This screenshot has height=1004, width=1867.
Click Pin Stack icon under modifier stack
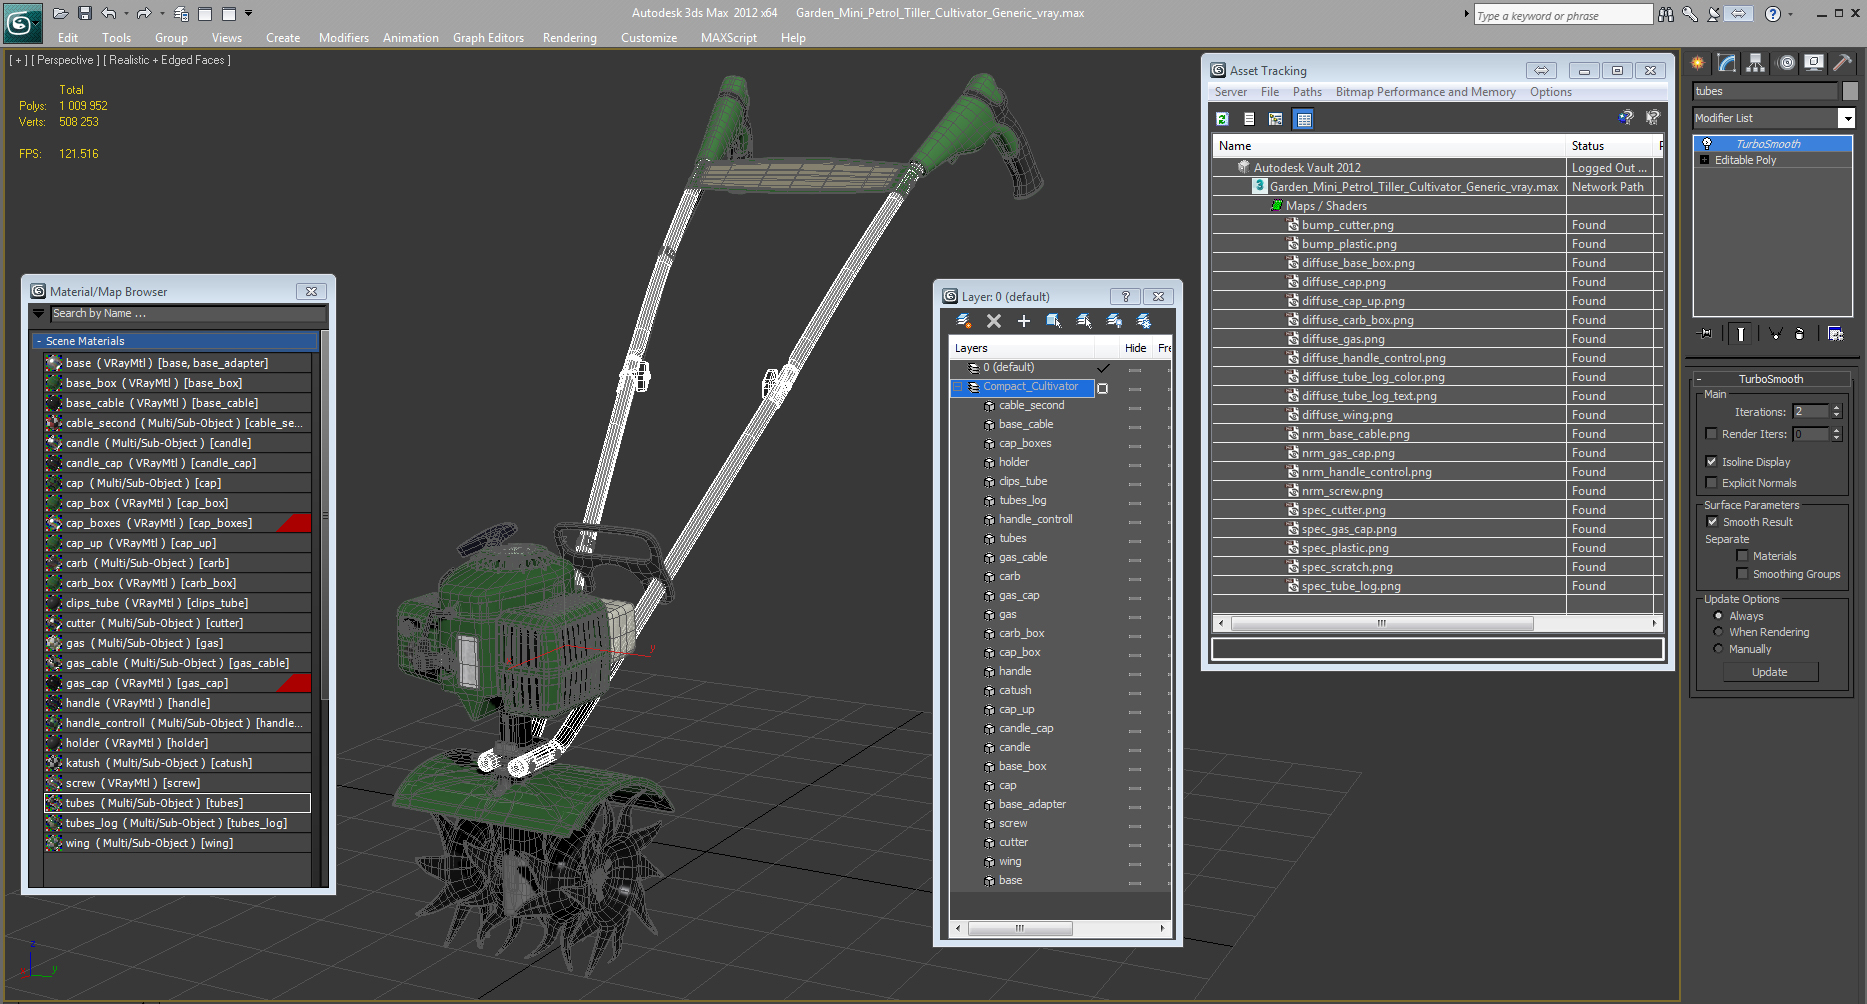click(1706, 334)
